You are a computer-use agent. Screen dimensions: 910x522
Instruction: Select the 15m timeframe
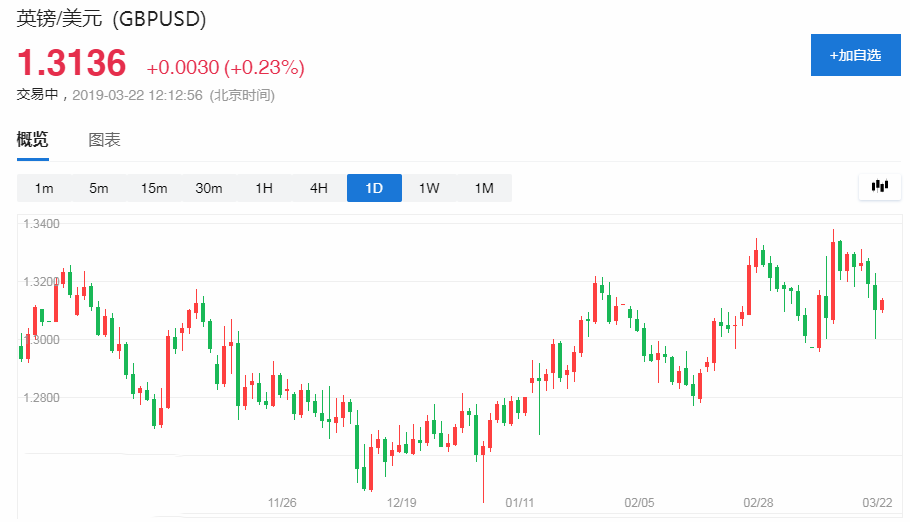click(154, 188)
